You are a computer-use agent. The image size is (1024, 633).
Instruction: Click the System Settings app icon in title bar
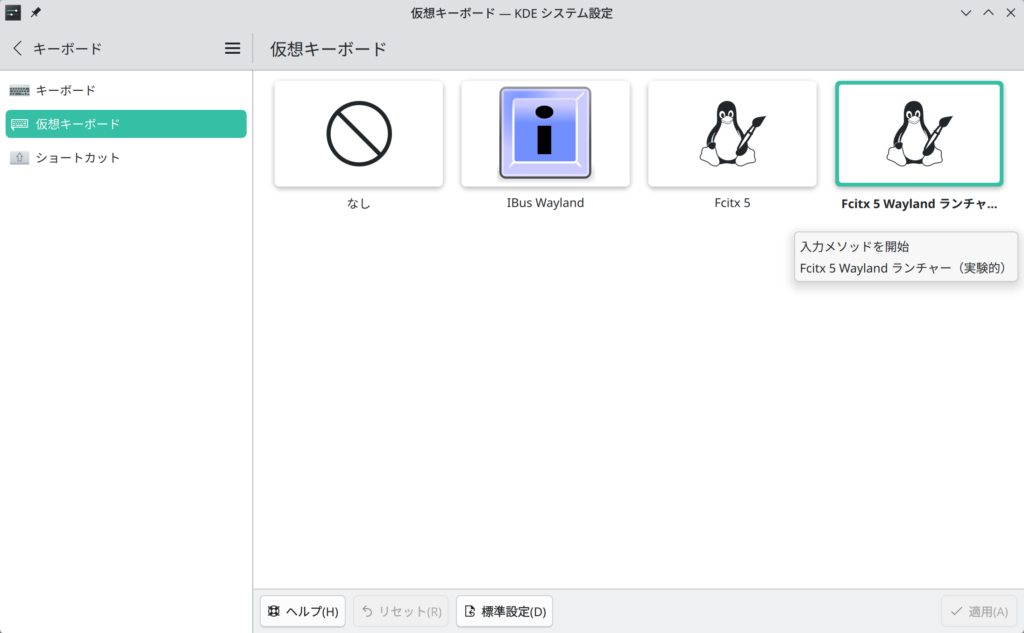(x=13, y=13)
